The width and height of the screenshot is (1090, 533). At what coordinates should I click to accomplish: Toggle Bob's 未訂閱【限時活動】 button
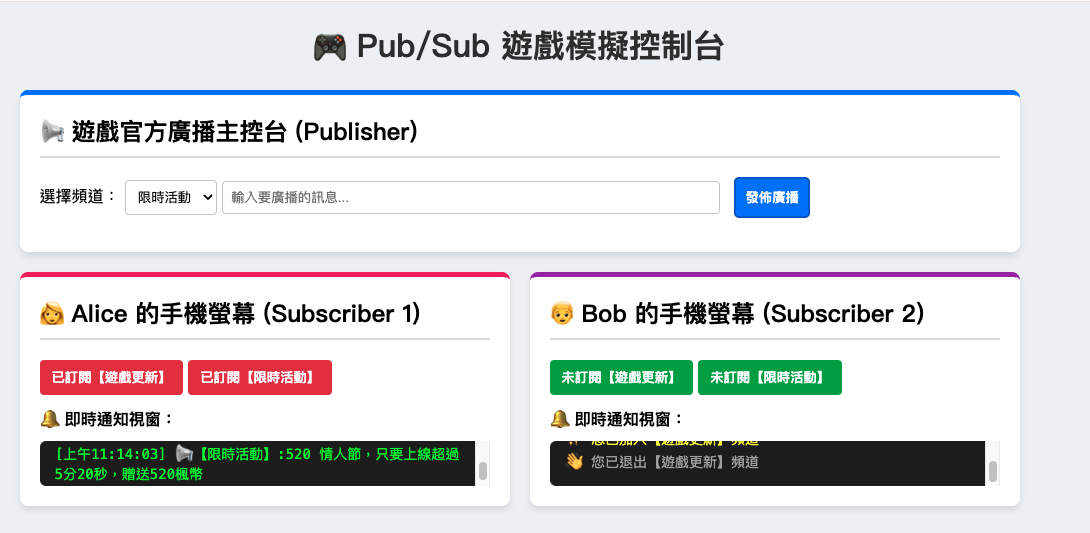coord(770,377)
